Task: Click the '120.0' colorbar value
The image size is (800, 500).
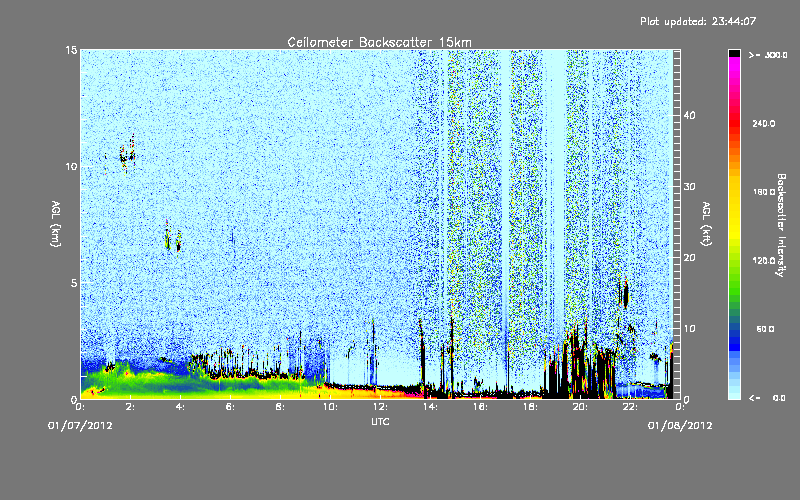Action: (764, 261)
